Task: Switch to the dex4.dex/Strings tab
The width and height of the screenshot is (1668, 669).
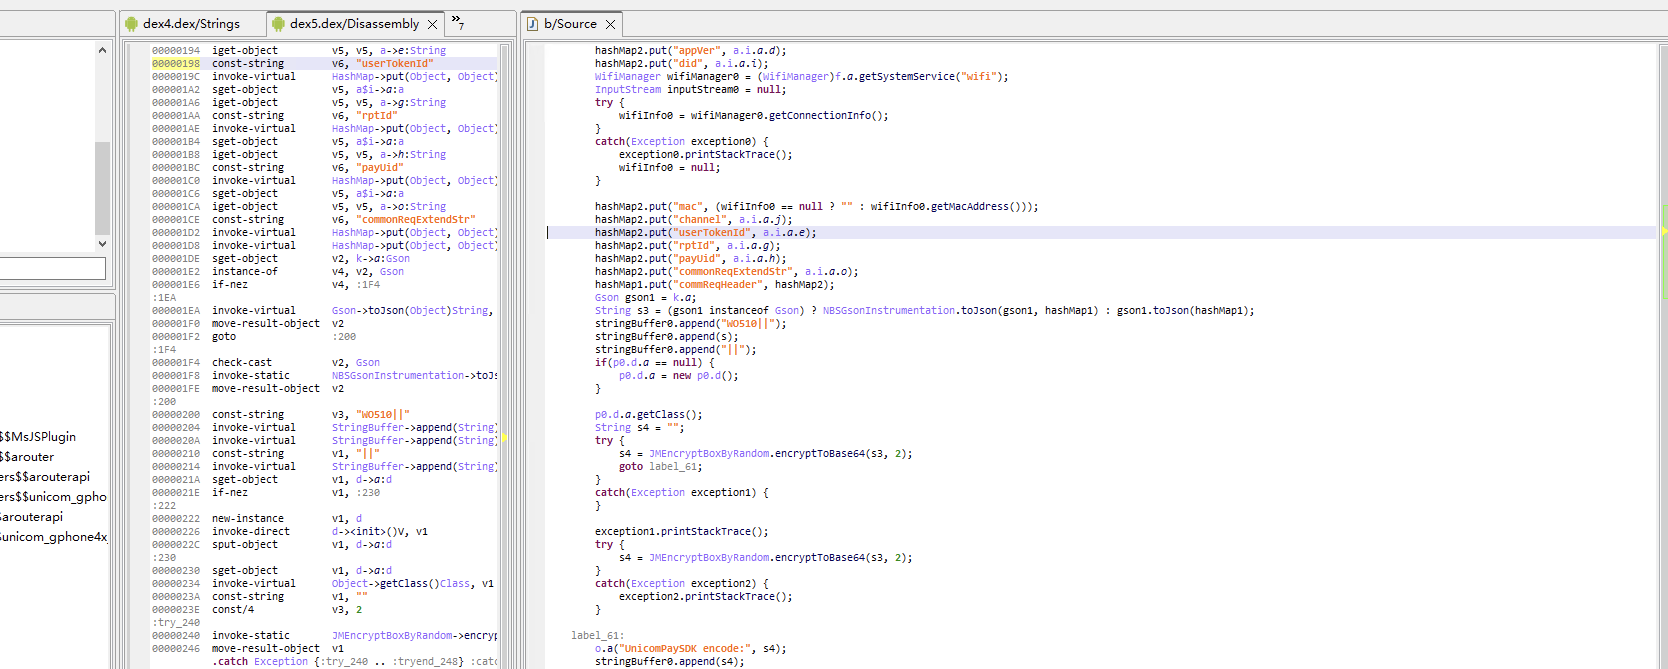Action: (191, 24)
